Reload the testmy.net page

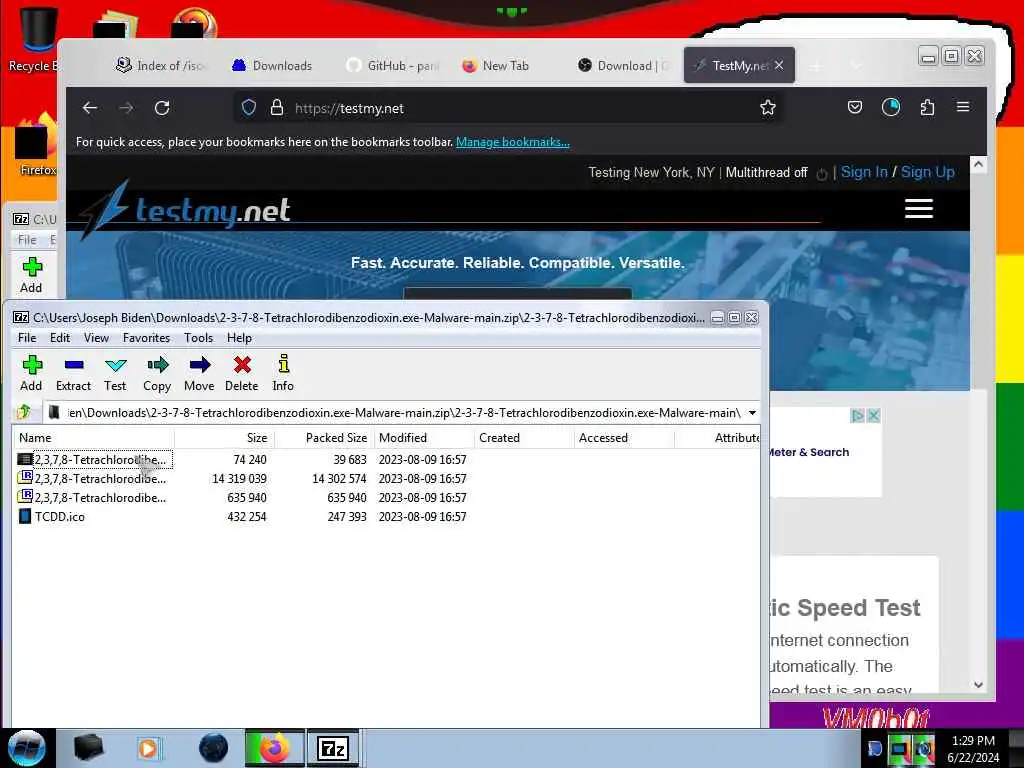click(x=162, y=108)
